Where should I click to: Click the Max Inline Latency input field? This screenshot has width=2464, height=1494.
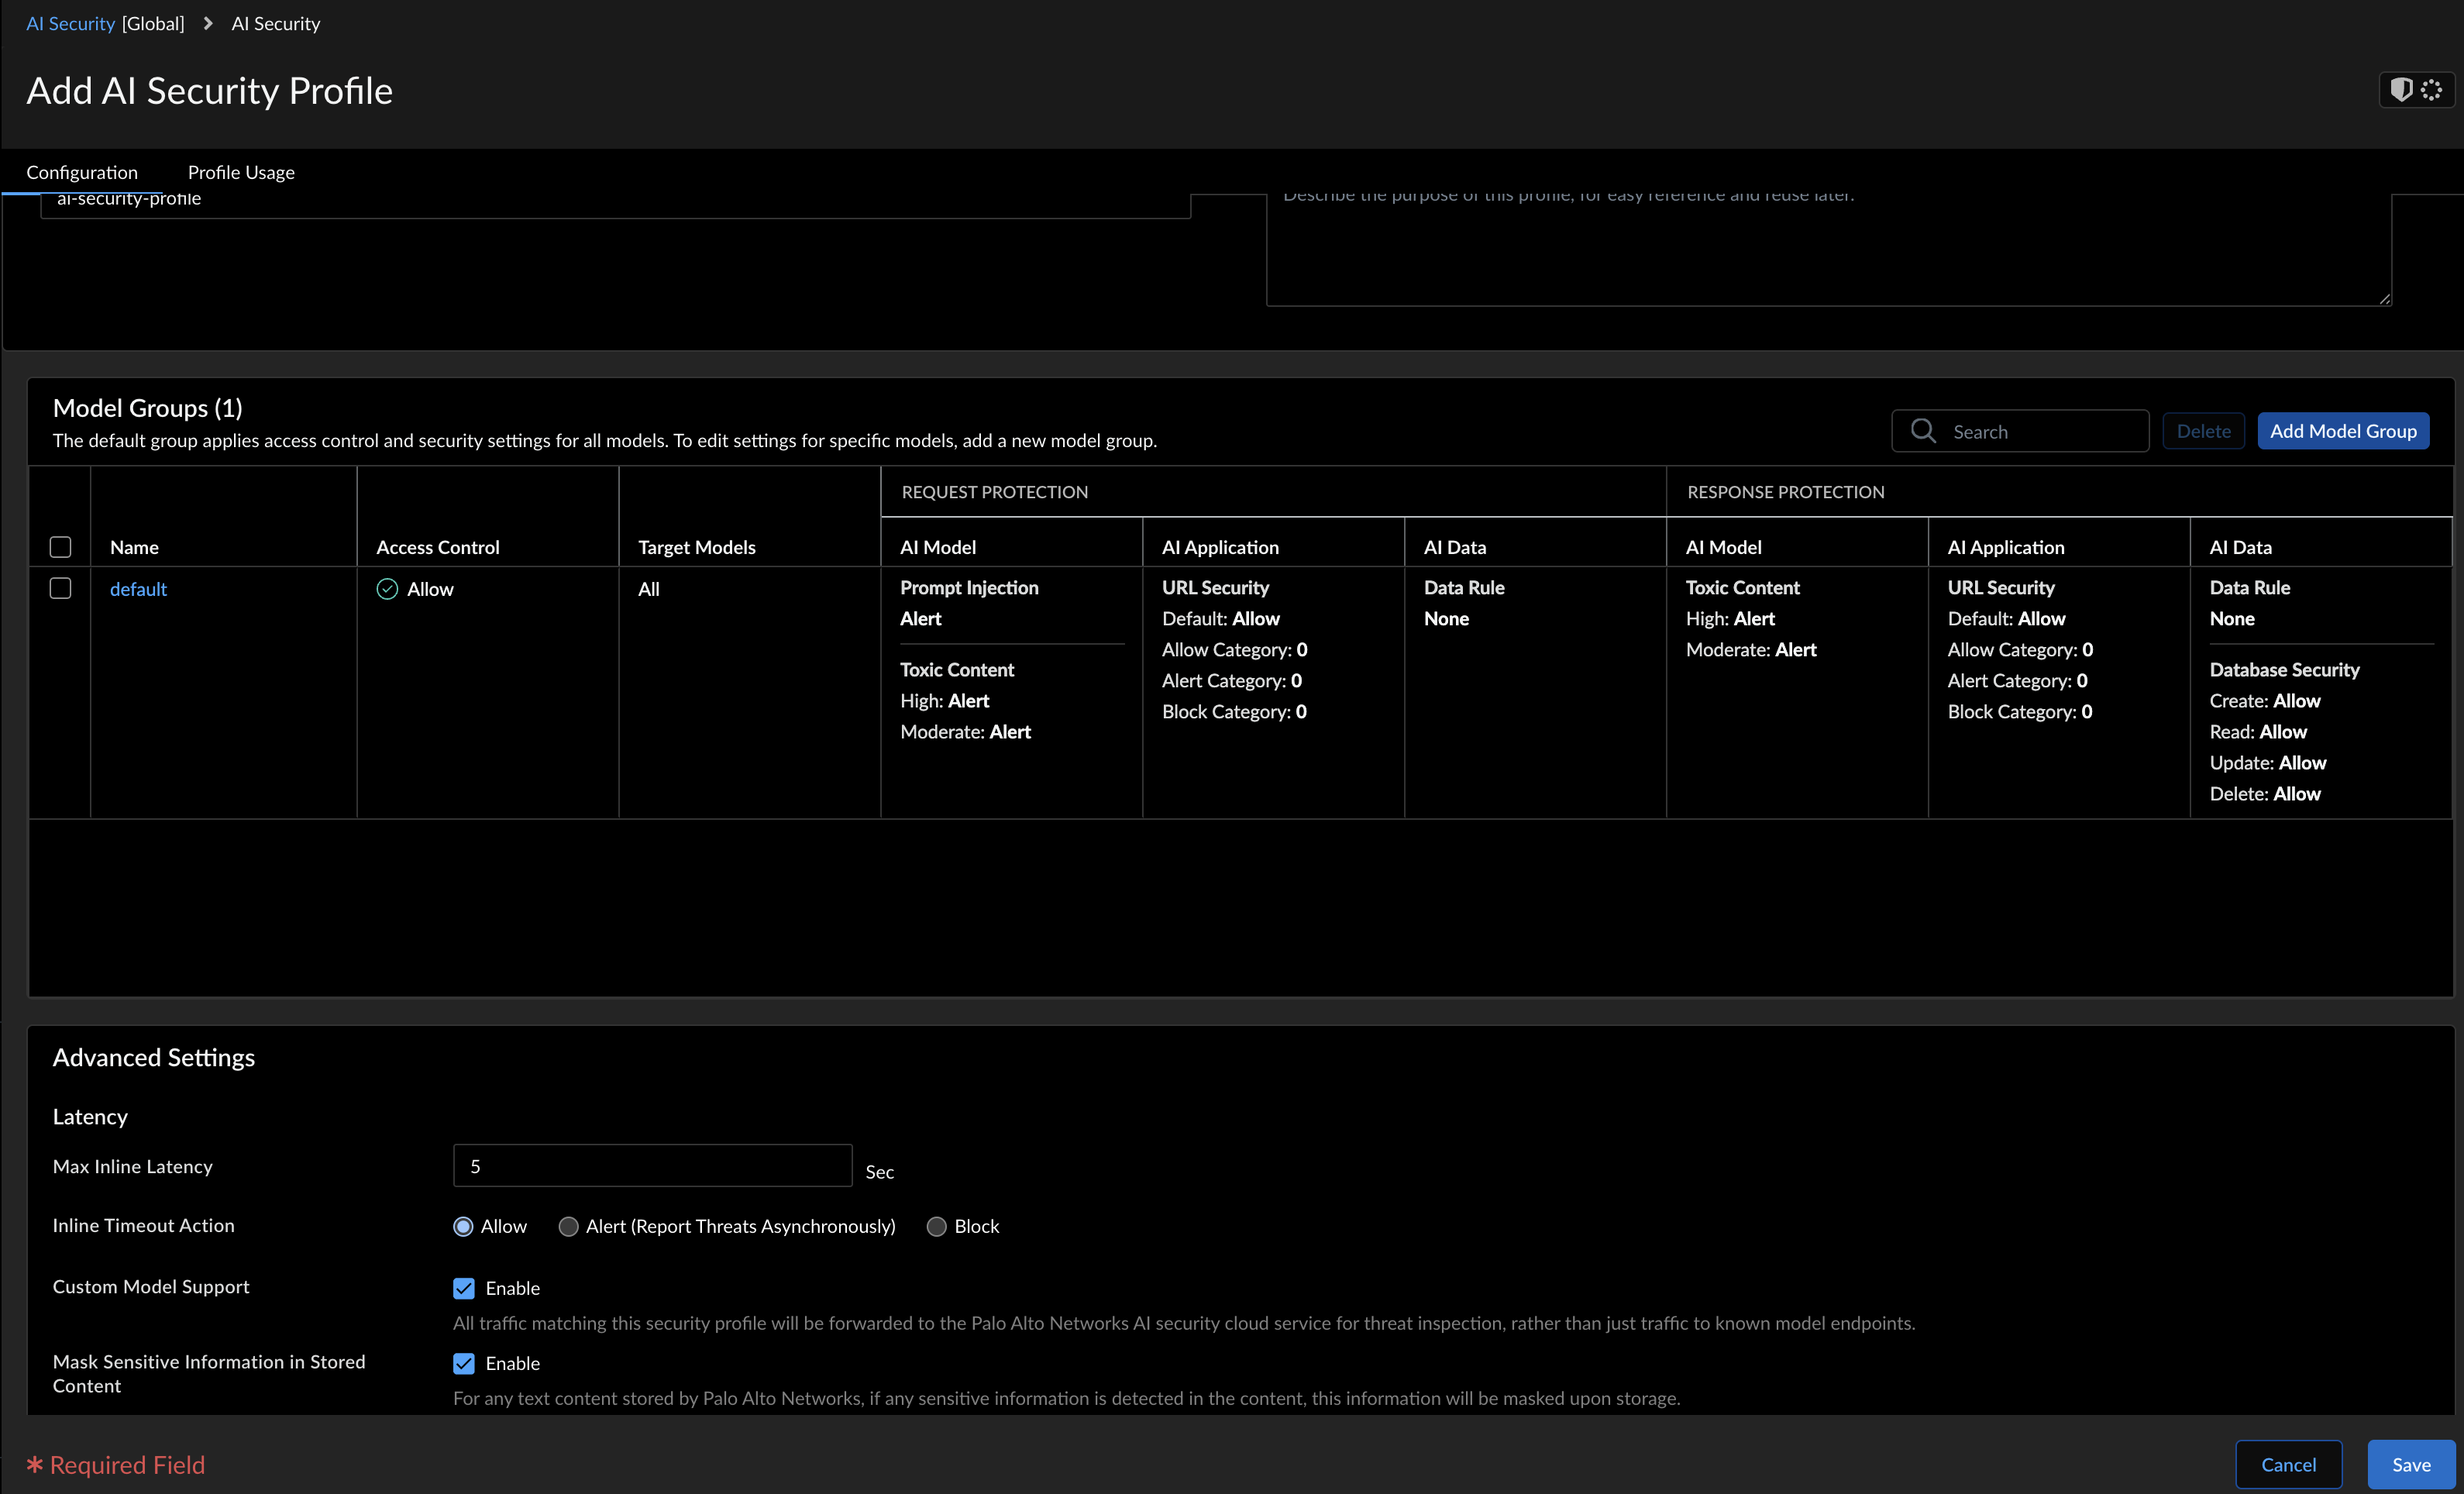(652, 1166)
